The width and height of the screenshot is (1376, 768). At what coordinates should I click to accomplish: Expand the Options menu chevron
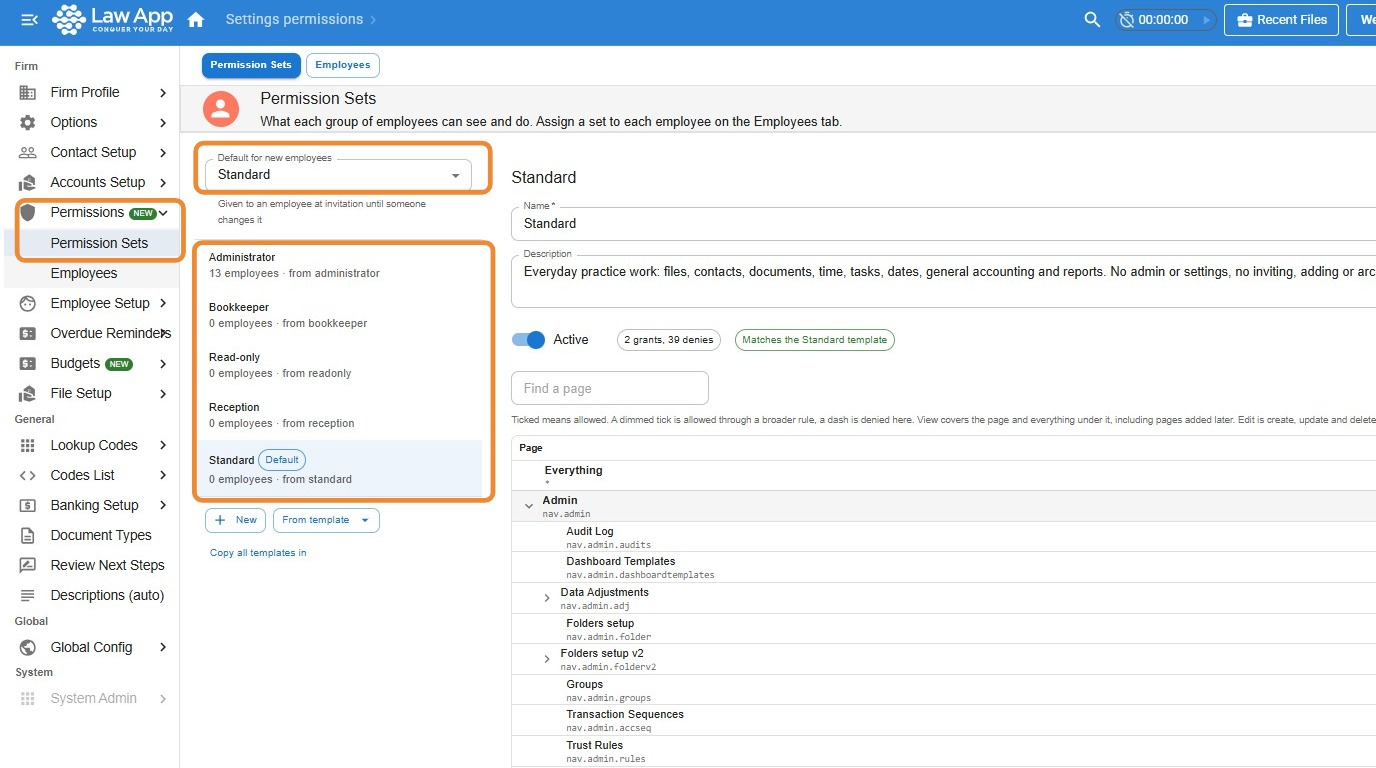point(163,123)
